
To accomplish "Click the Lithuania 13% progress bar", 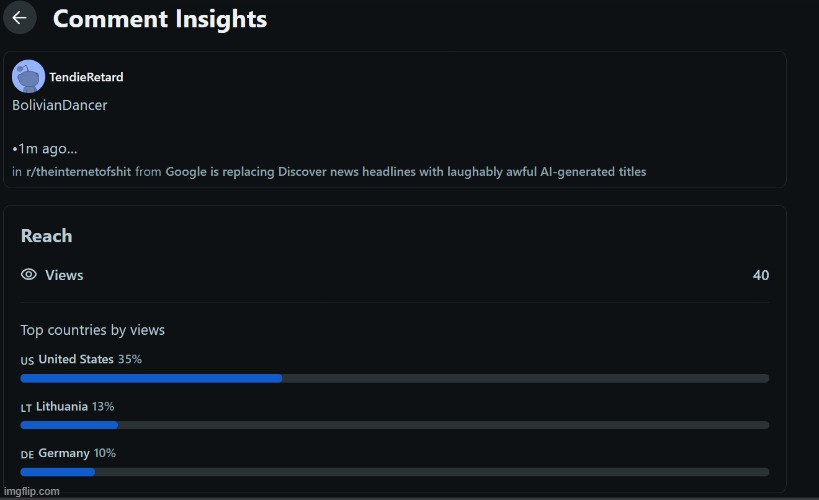I will tap(394, 425).
